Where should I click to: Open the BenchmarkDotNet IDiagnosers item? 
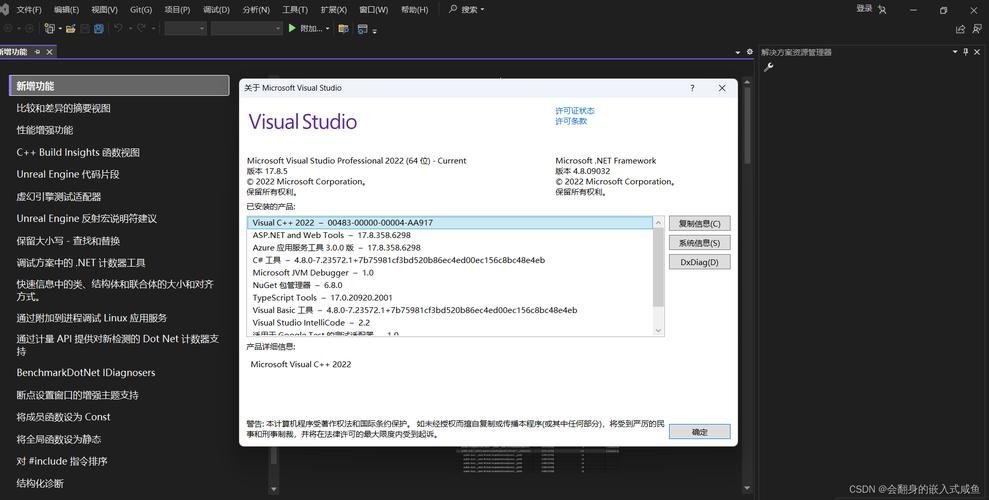click(x=86, y=373)
